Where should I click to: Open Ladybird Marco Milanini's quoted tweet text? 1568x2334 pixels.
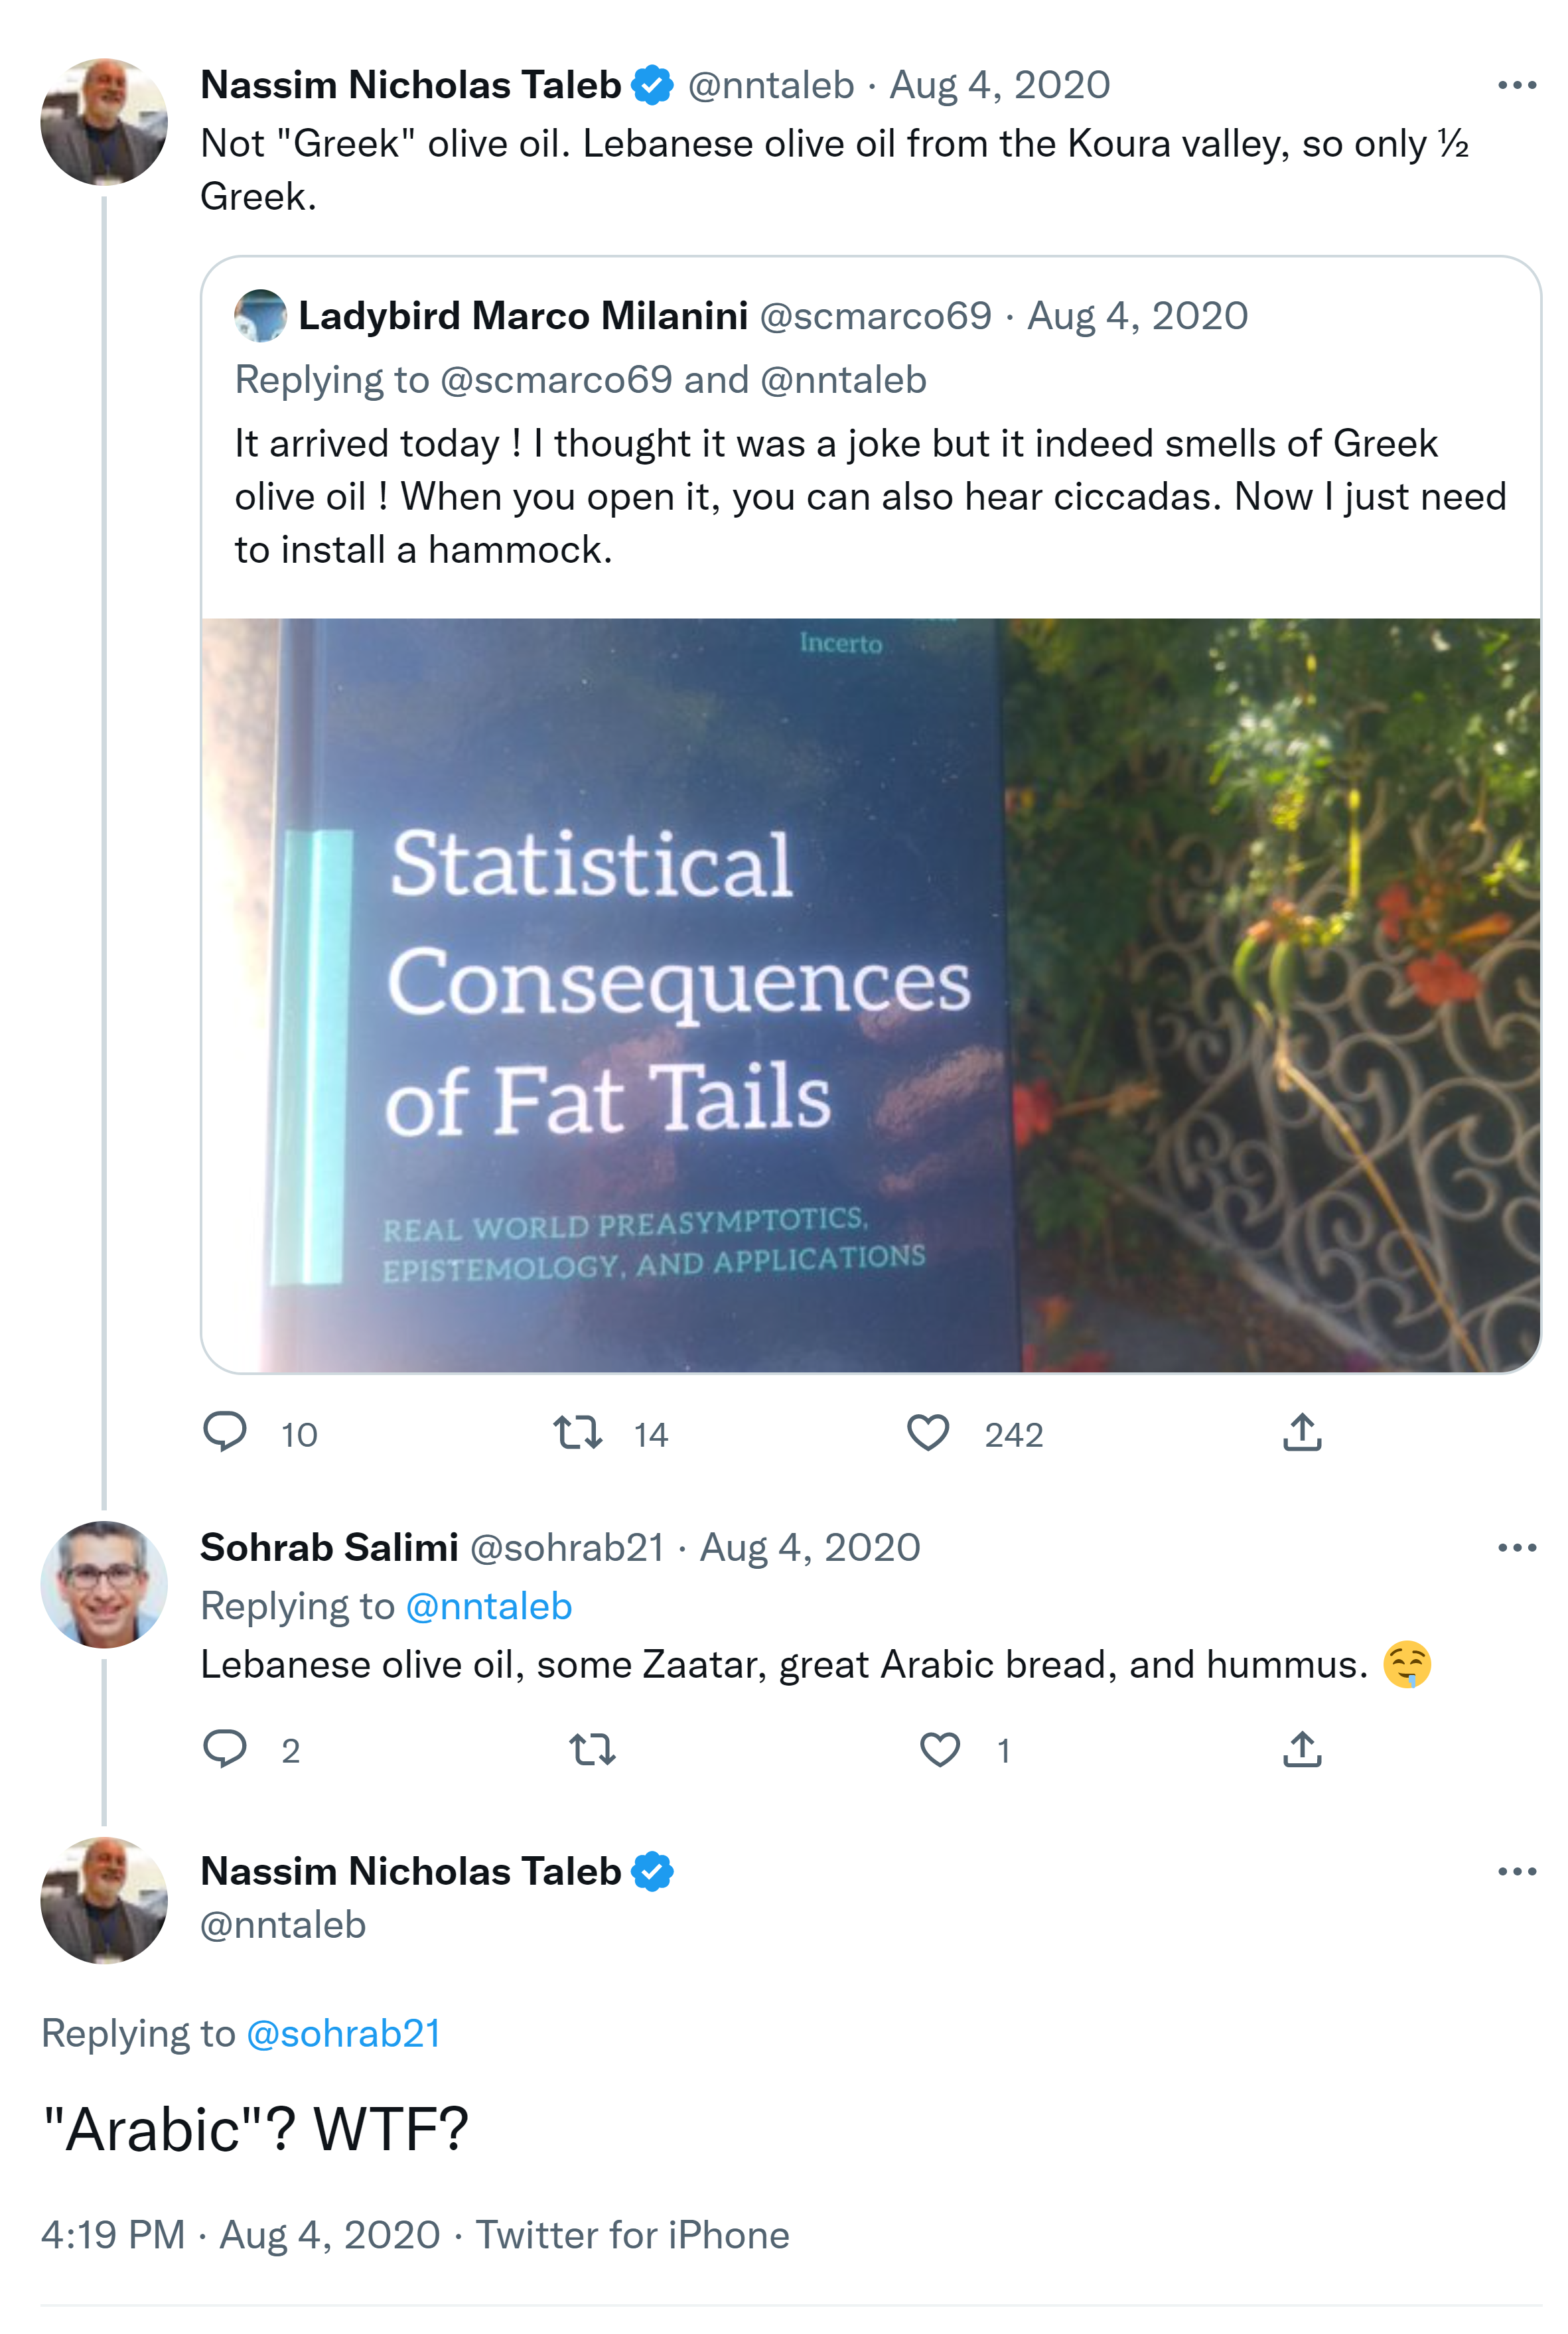coord(870,497)
